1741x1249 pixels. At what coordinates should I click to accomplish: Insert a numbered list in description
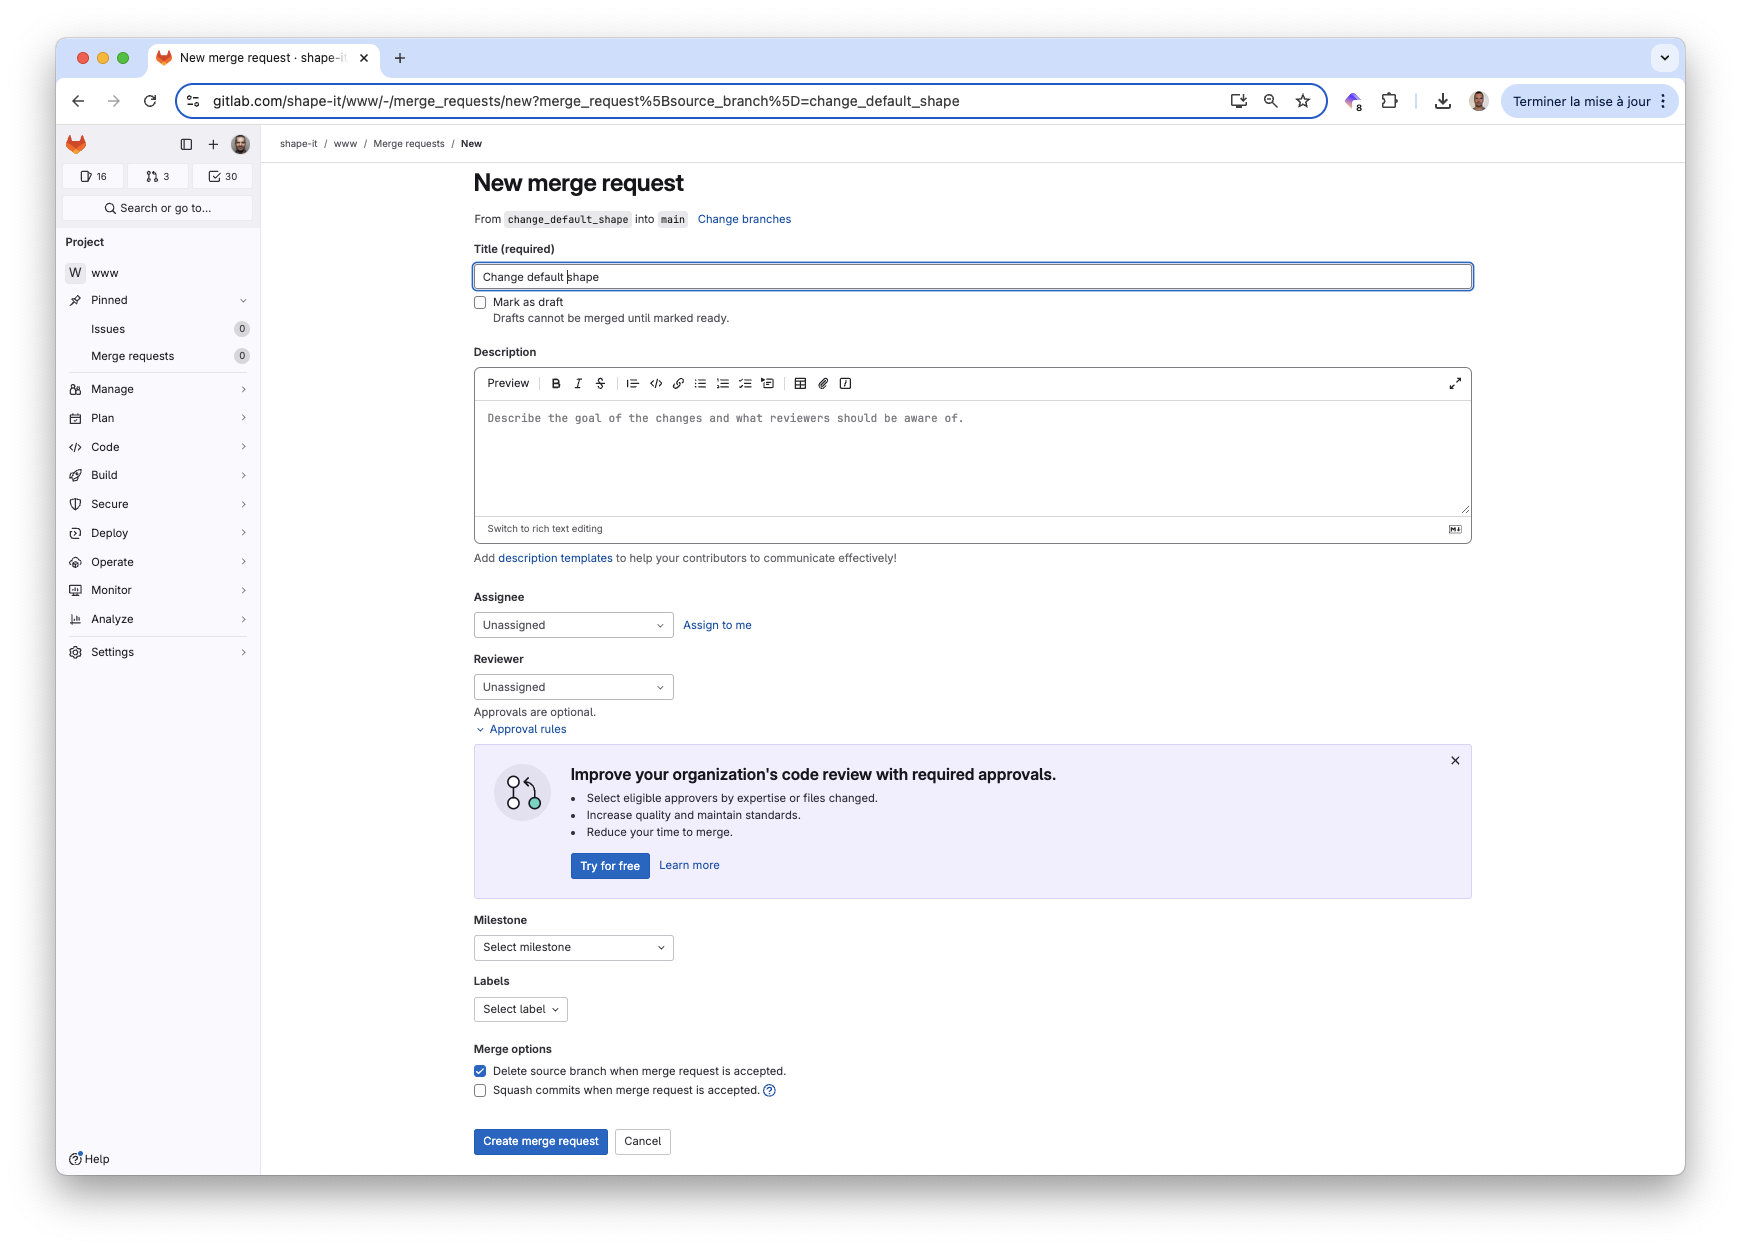pos(723,384)
